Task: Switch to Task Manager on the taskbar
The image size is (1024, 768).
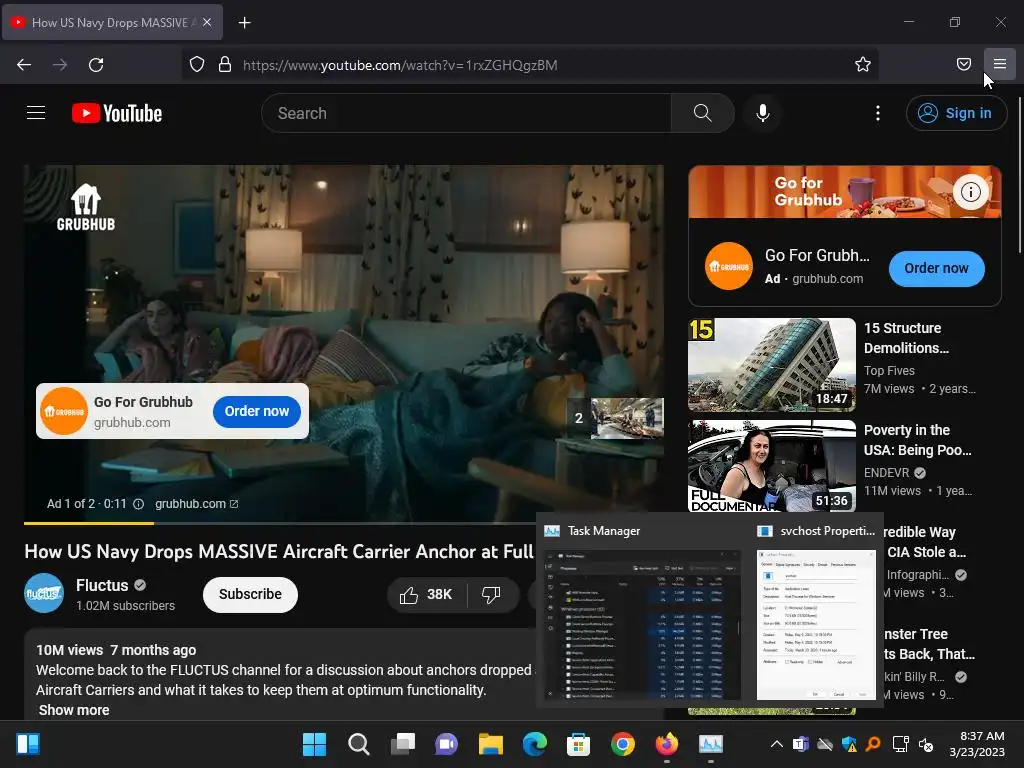Action: click(x=711, y=744)
